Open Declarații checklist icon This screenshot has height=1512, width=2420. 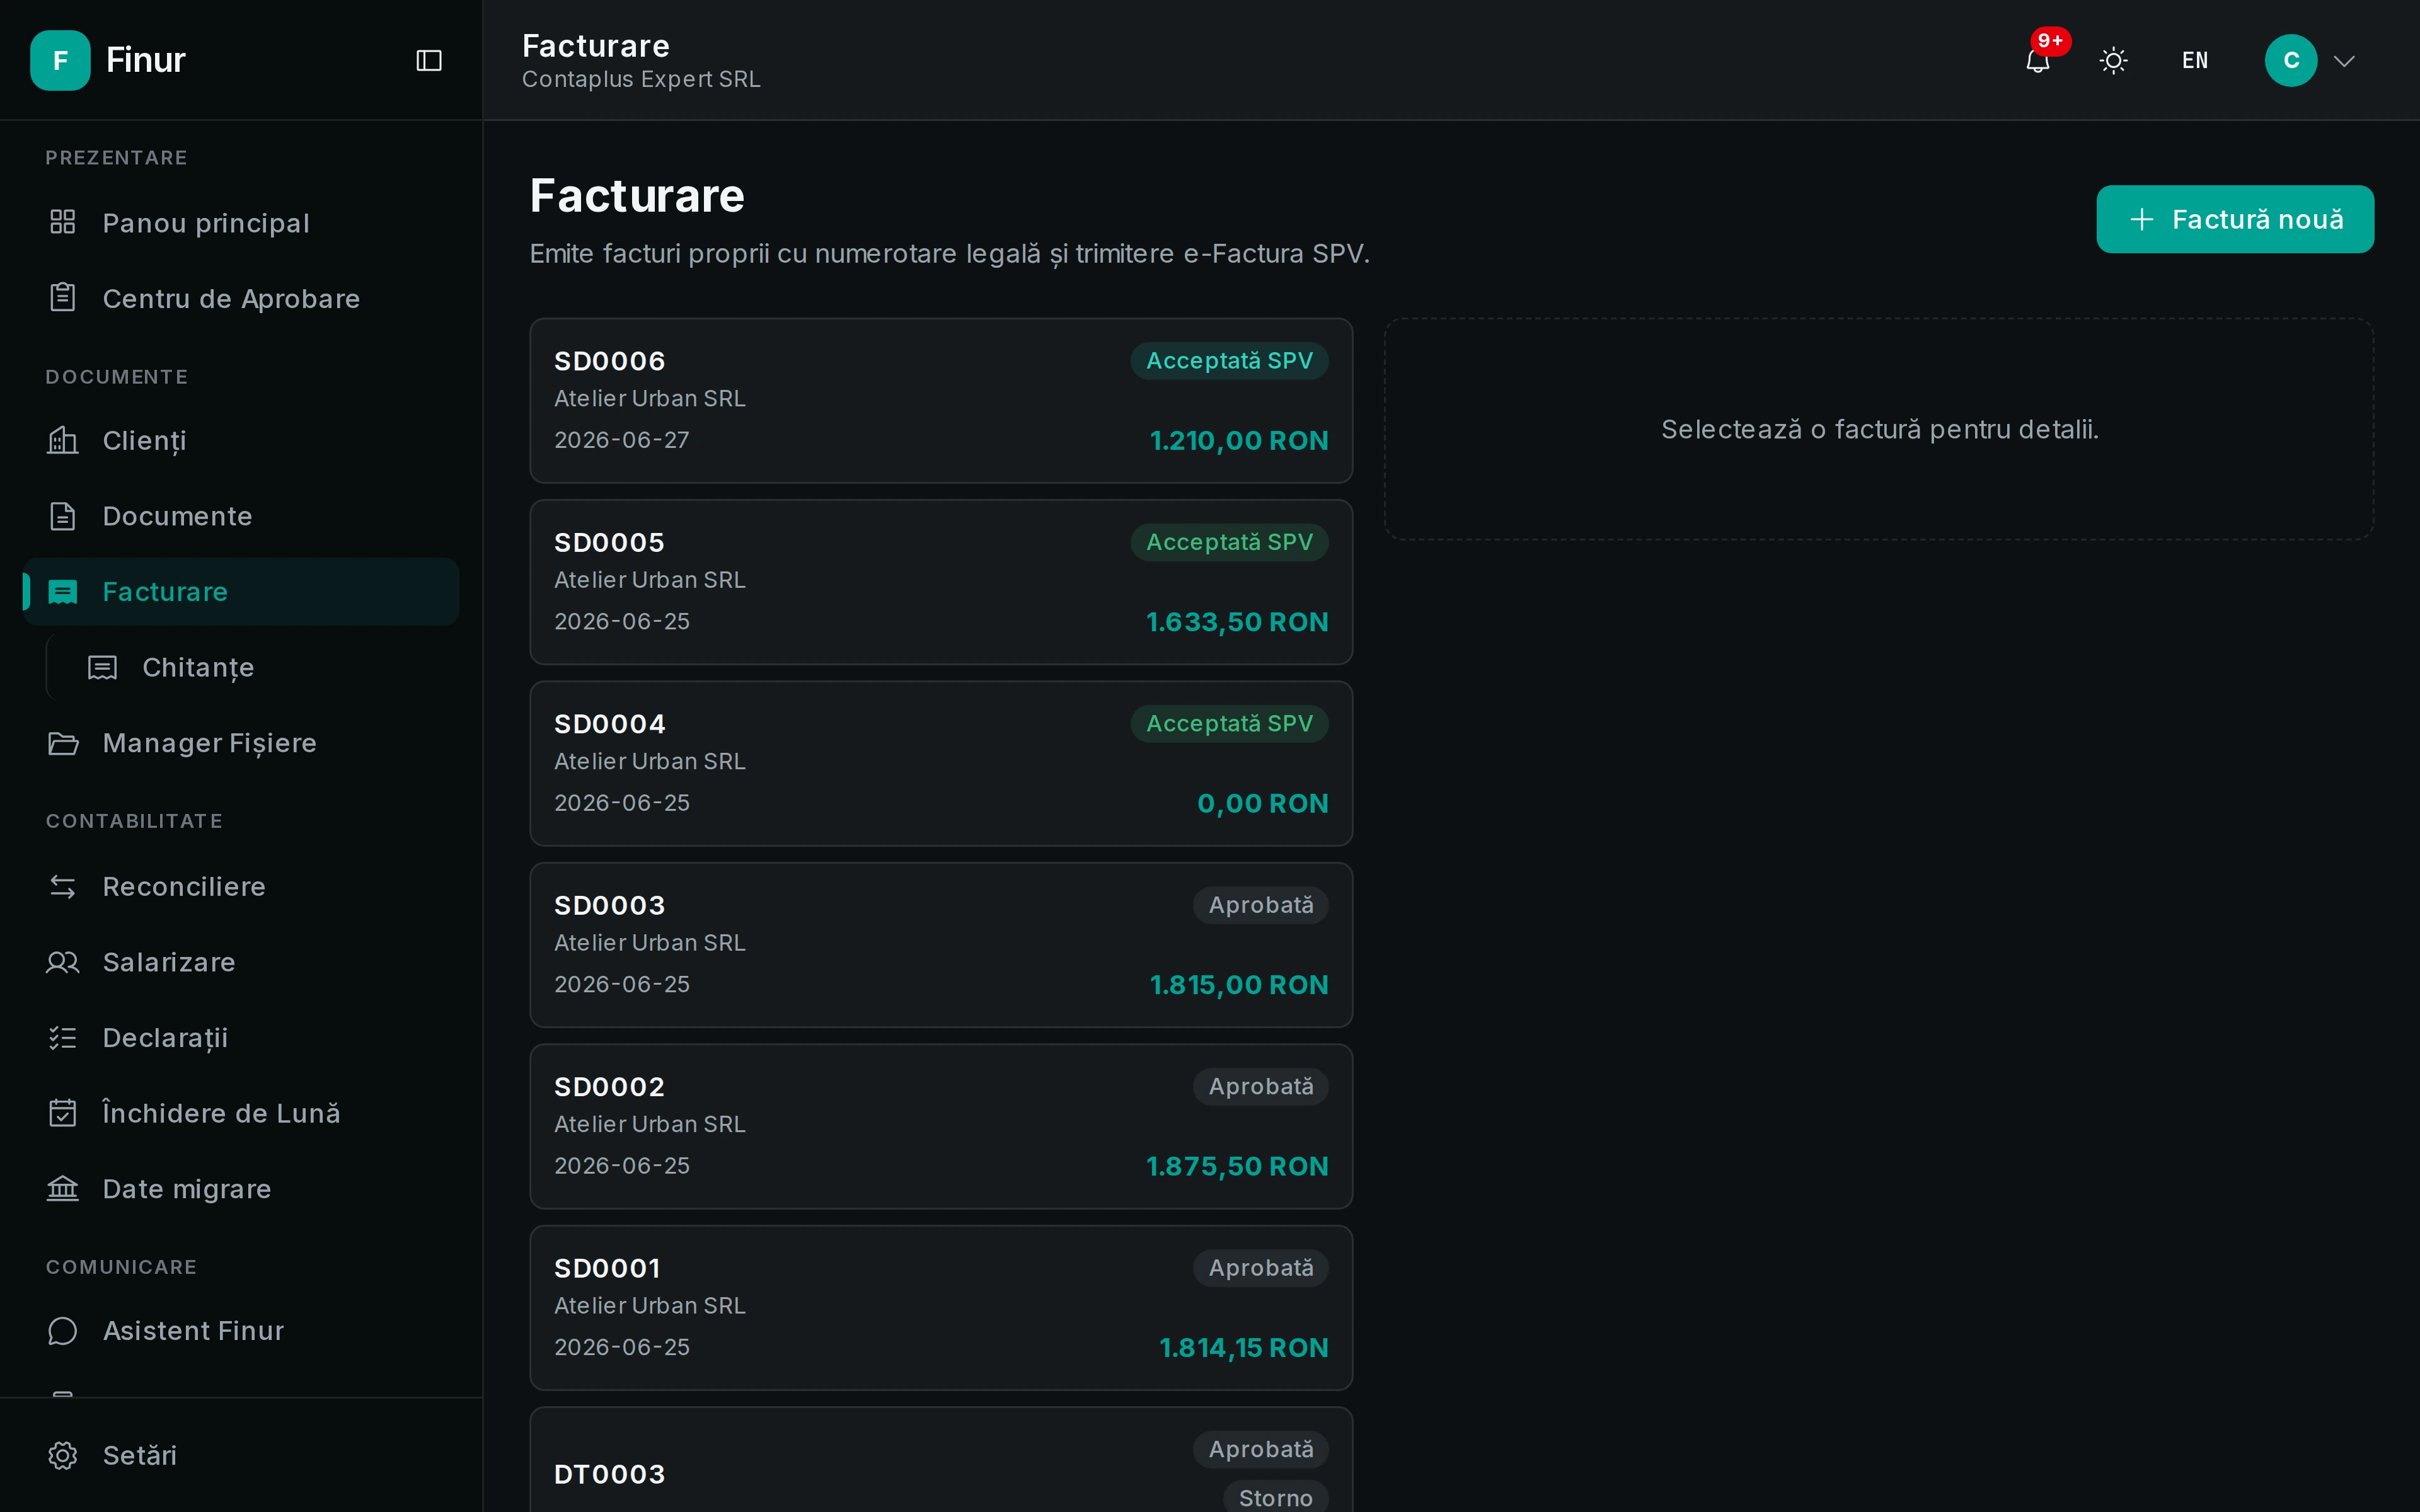pyautogui.click(x=63, y=1038)
